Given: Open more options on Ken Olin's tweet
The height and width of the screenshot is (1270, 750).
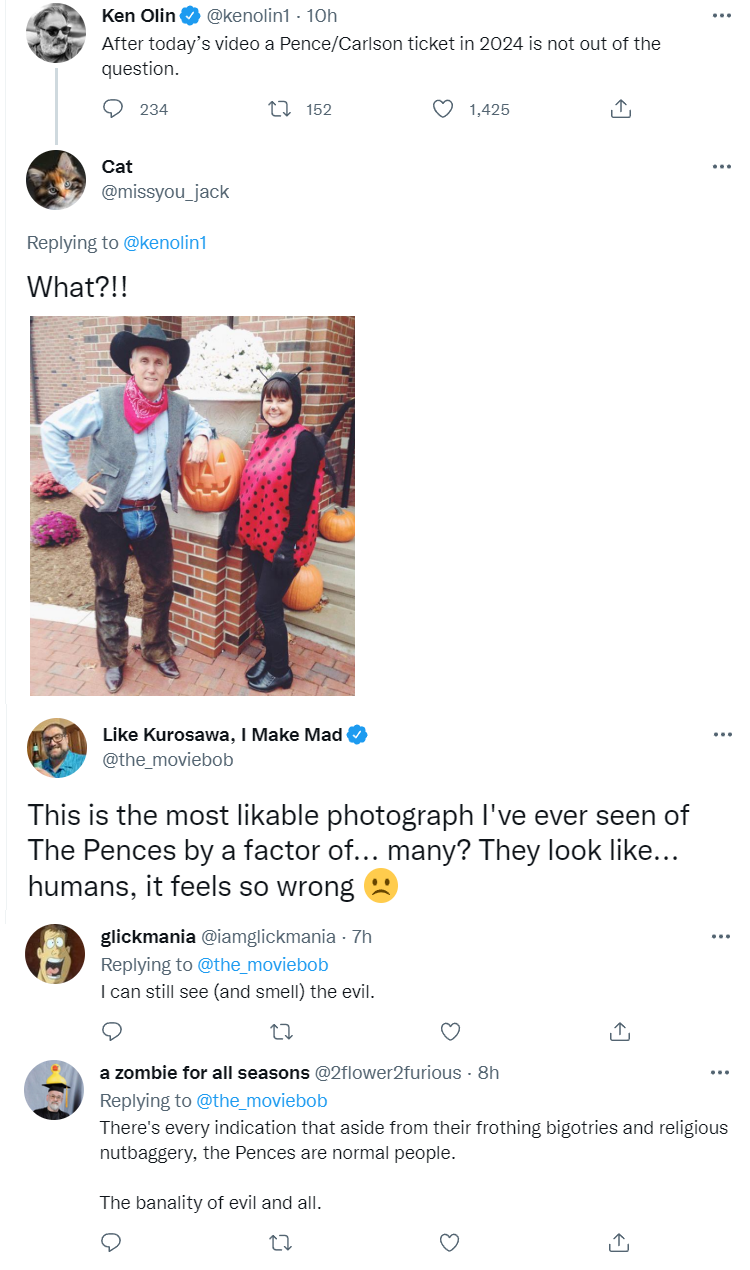Looking at the screenshot, I should pos(721,16).
